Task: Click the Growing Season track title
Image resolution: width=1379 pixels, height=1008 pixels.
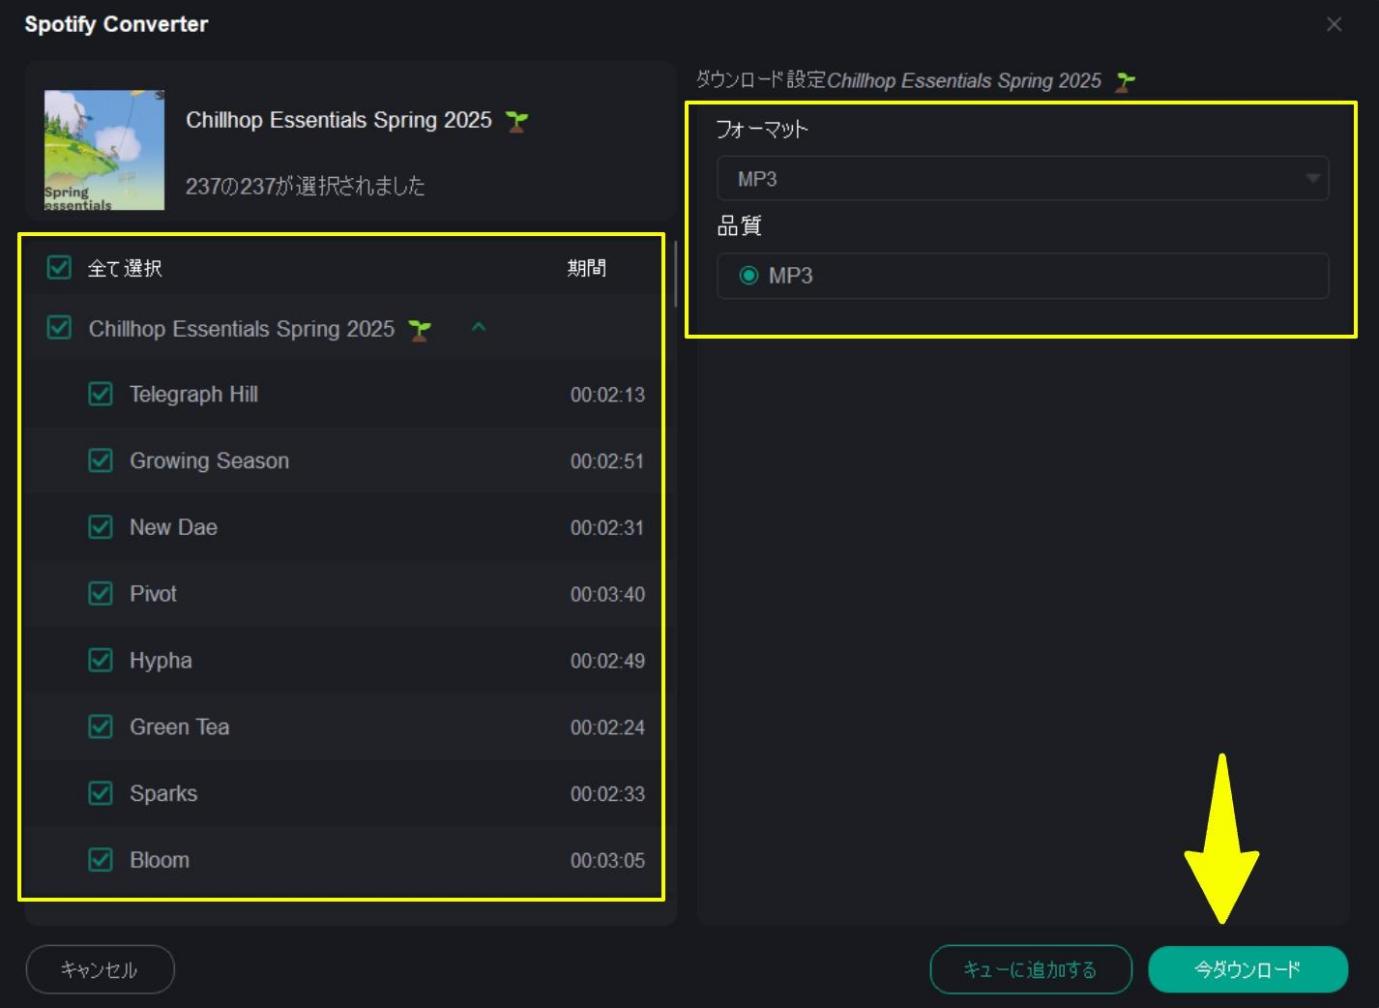Action: (209, 461)
